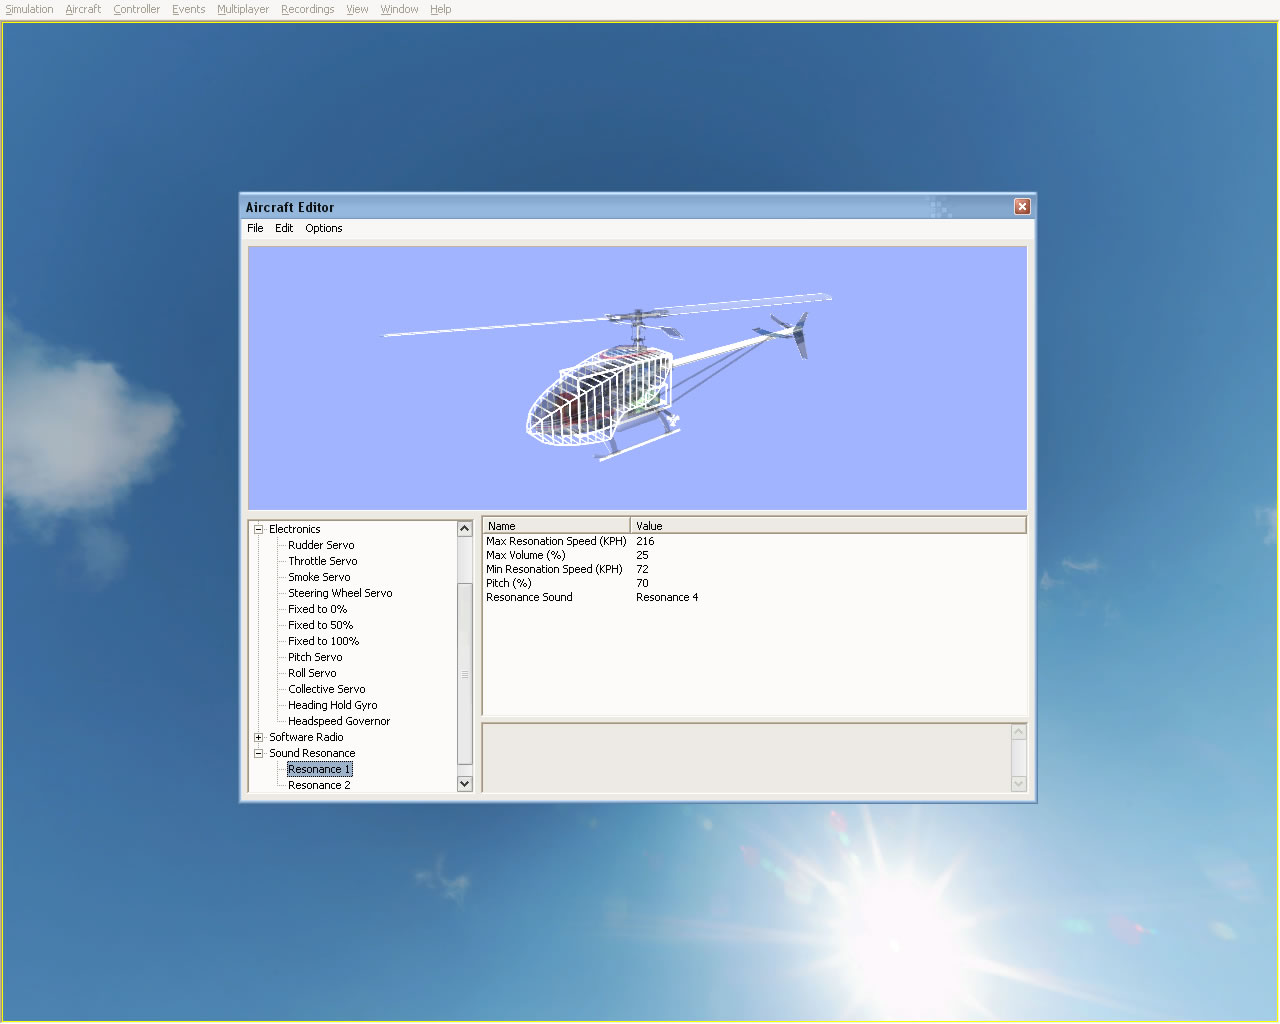Click the Value column header

[x=828, y=525]
